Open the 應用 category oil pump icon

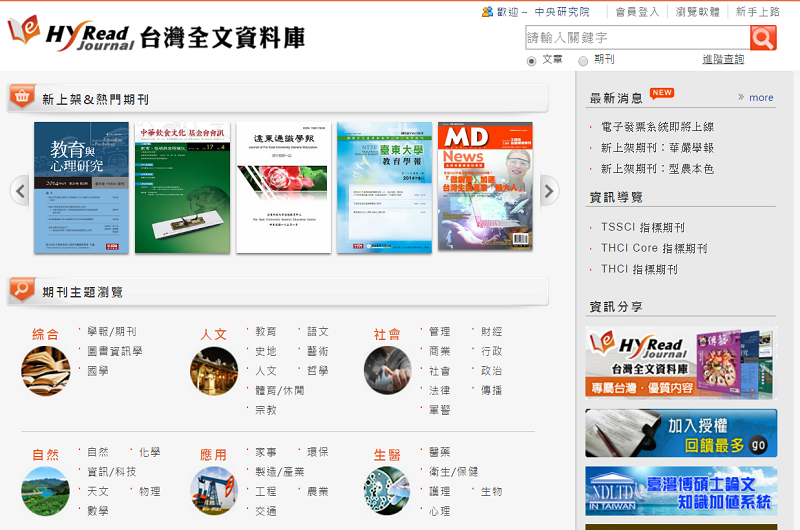click(214, 490)
